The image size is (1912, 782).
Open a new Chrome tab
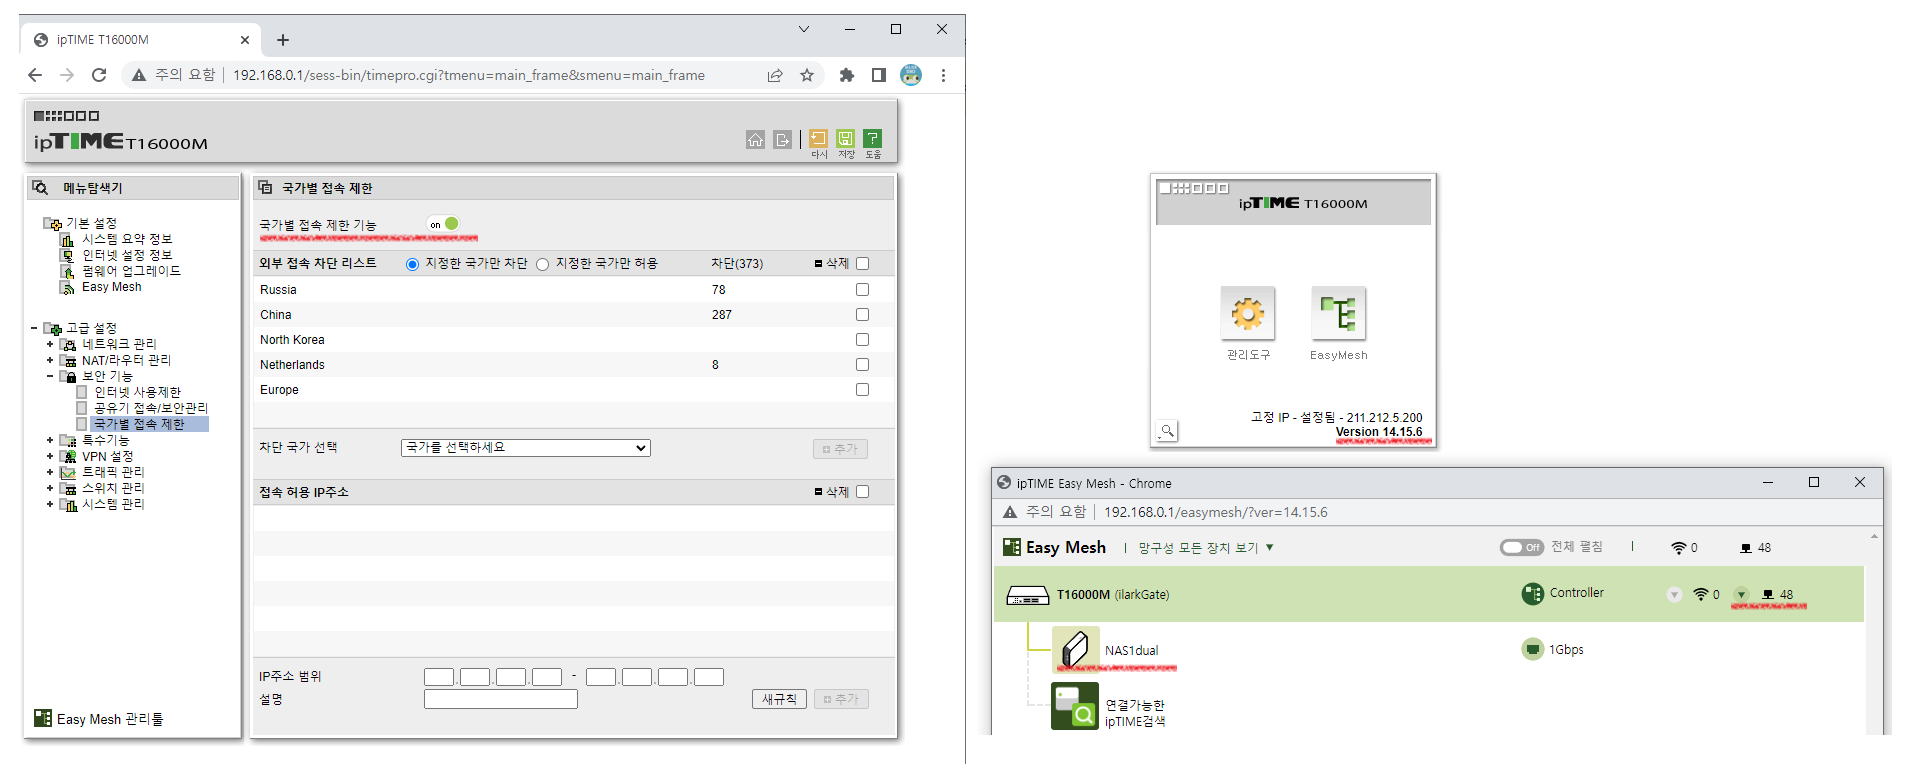283,40
